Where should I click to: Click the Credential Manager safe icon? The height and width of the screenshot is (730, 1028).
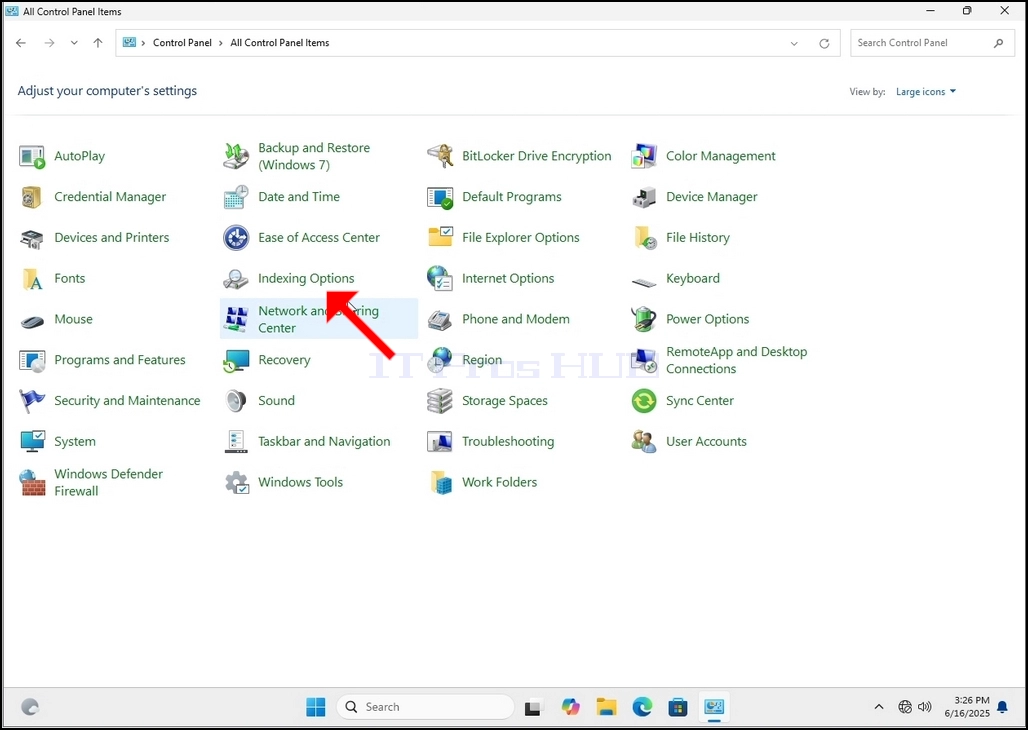pyautogui.click(x=31, y=197)
